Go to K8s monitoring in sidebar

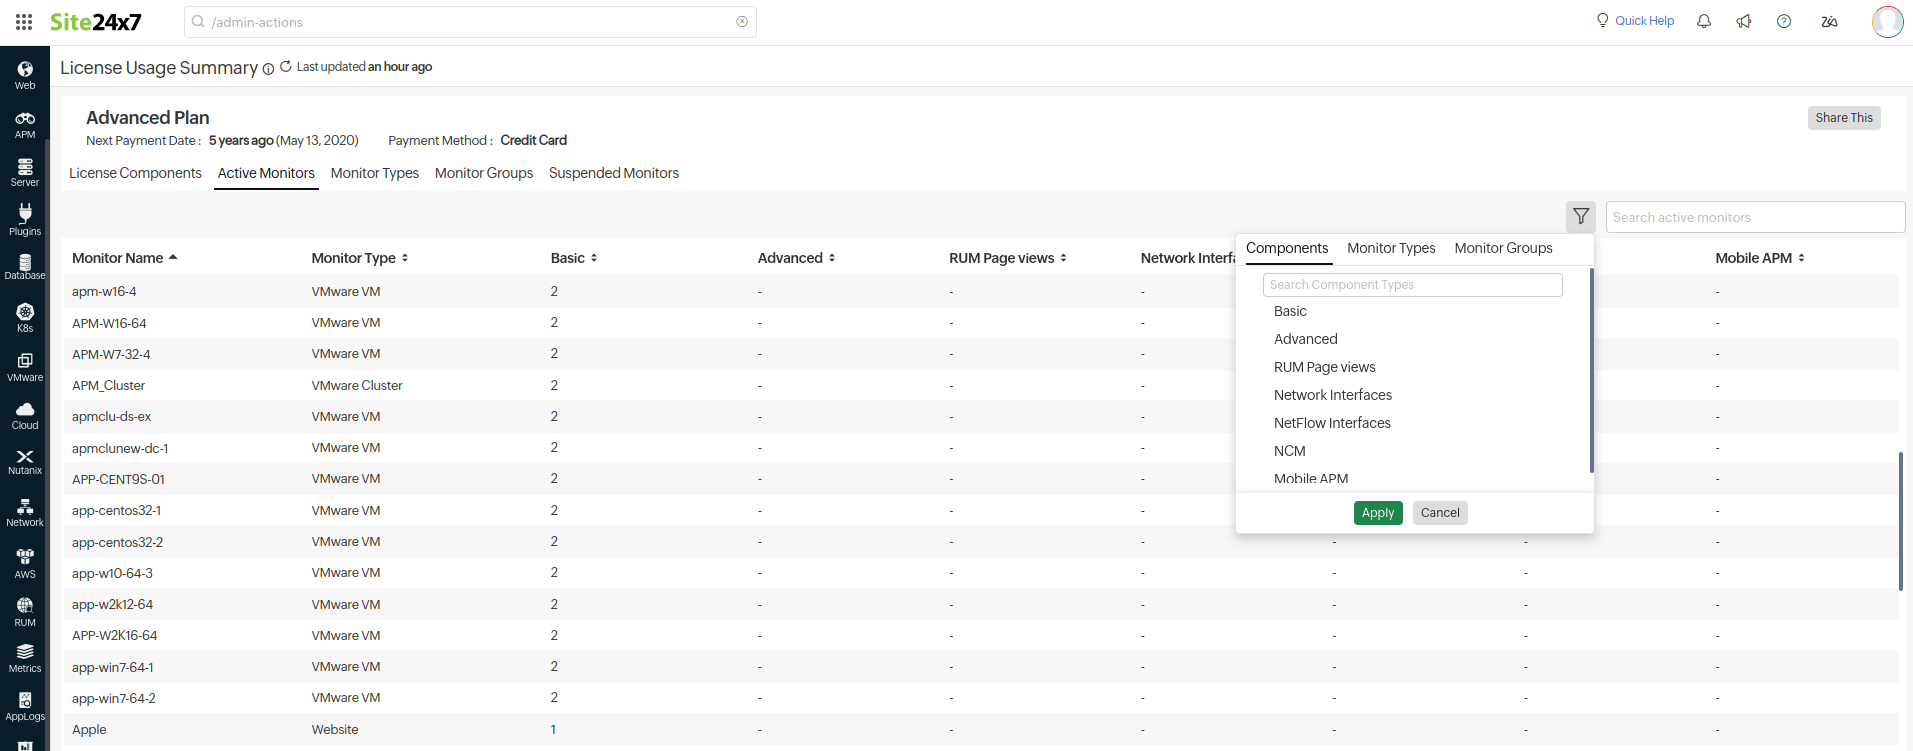pyautogui.click(x=25, y=318)
